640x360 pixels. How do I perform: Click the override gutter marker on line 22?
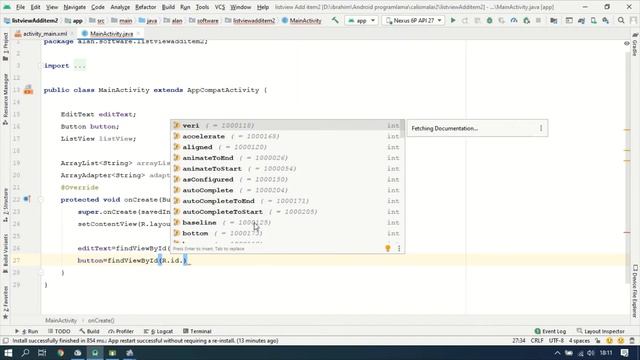click(x=27, y=199)
